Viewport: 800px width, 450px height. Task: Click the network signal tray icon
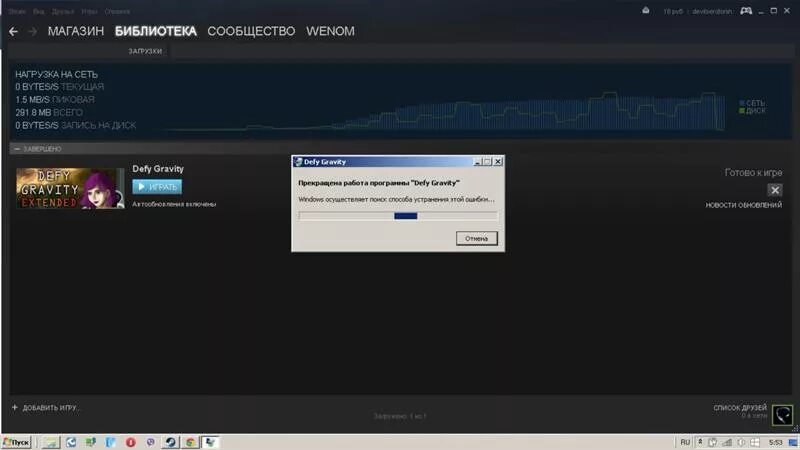pyautogui.click(x=727, y=442)
